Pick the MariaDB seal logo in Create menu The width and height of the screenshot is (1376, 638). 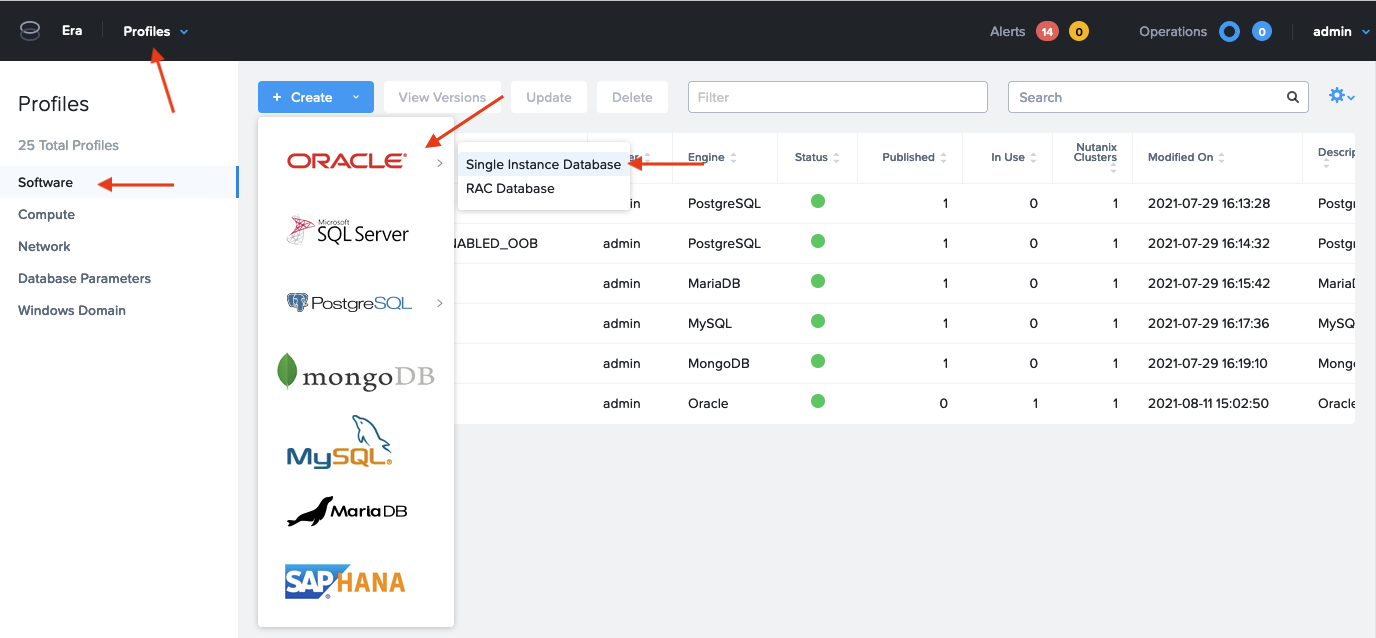(x=347, y=512)
